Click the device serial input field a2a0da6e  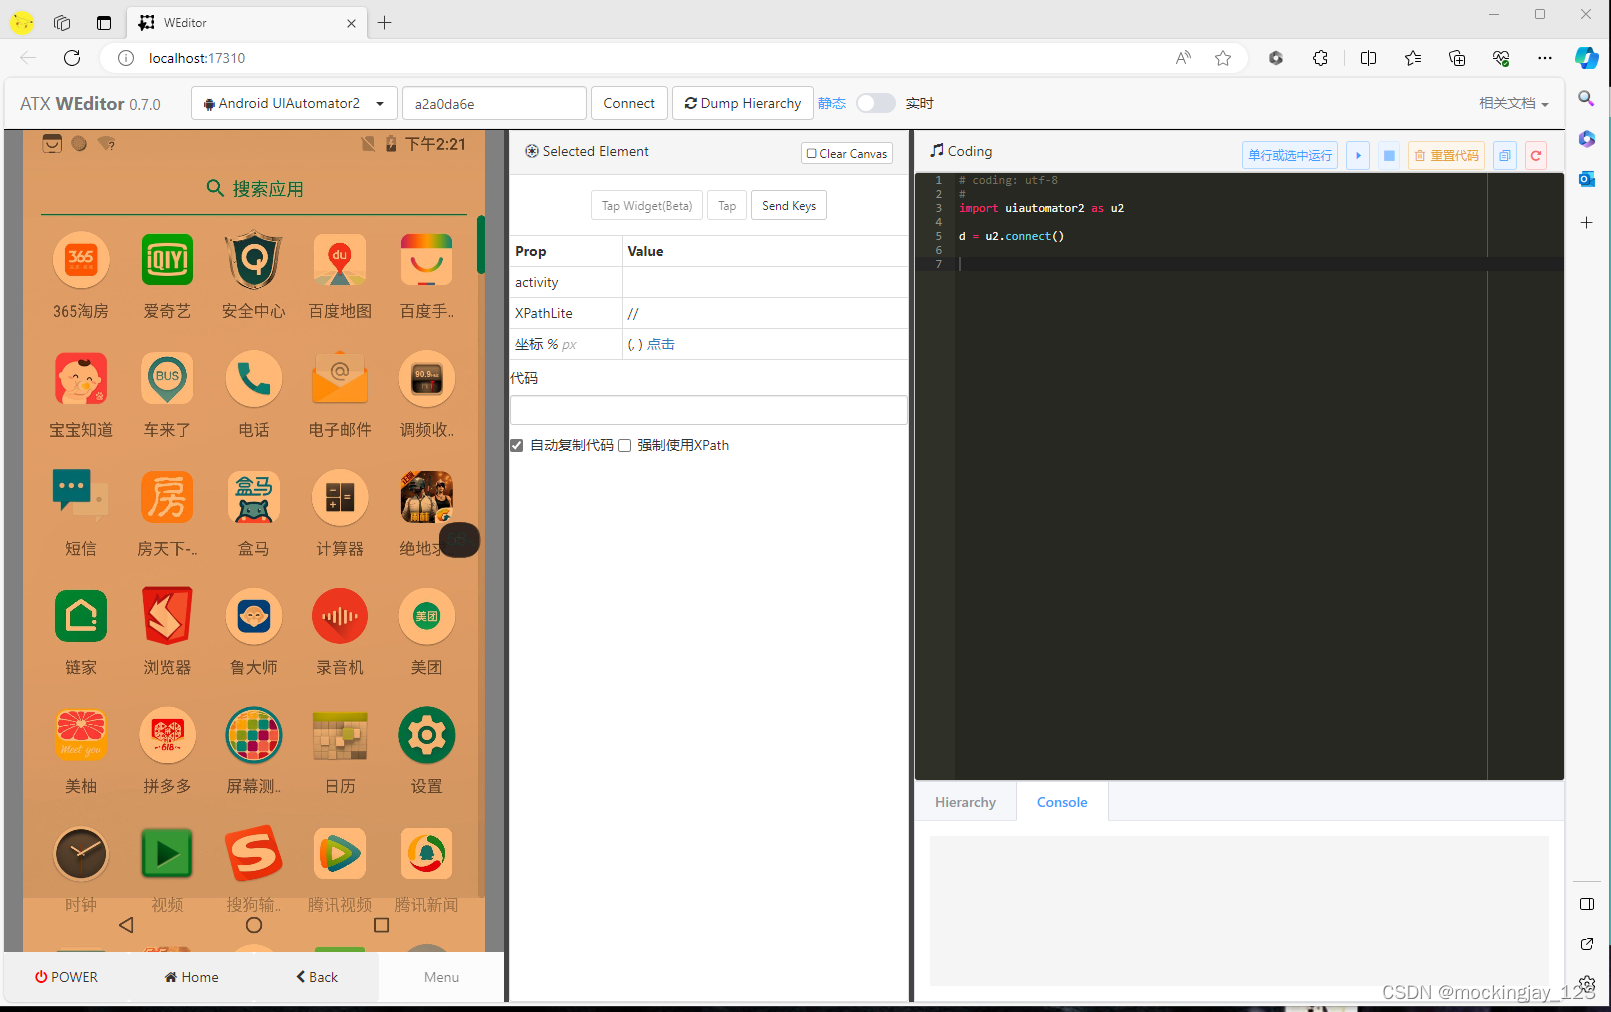pyautogui.click(x=494, y=103)
